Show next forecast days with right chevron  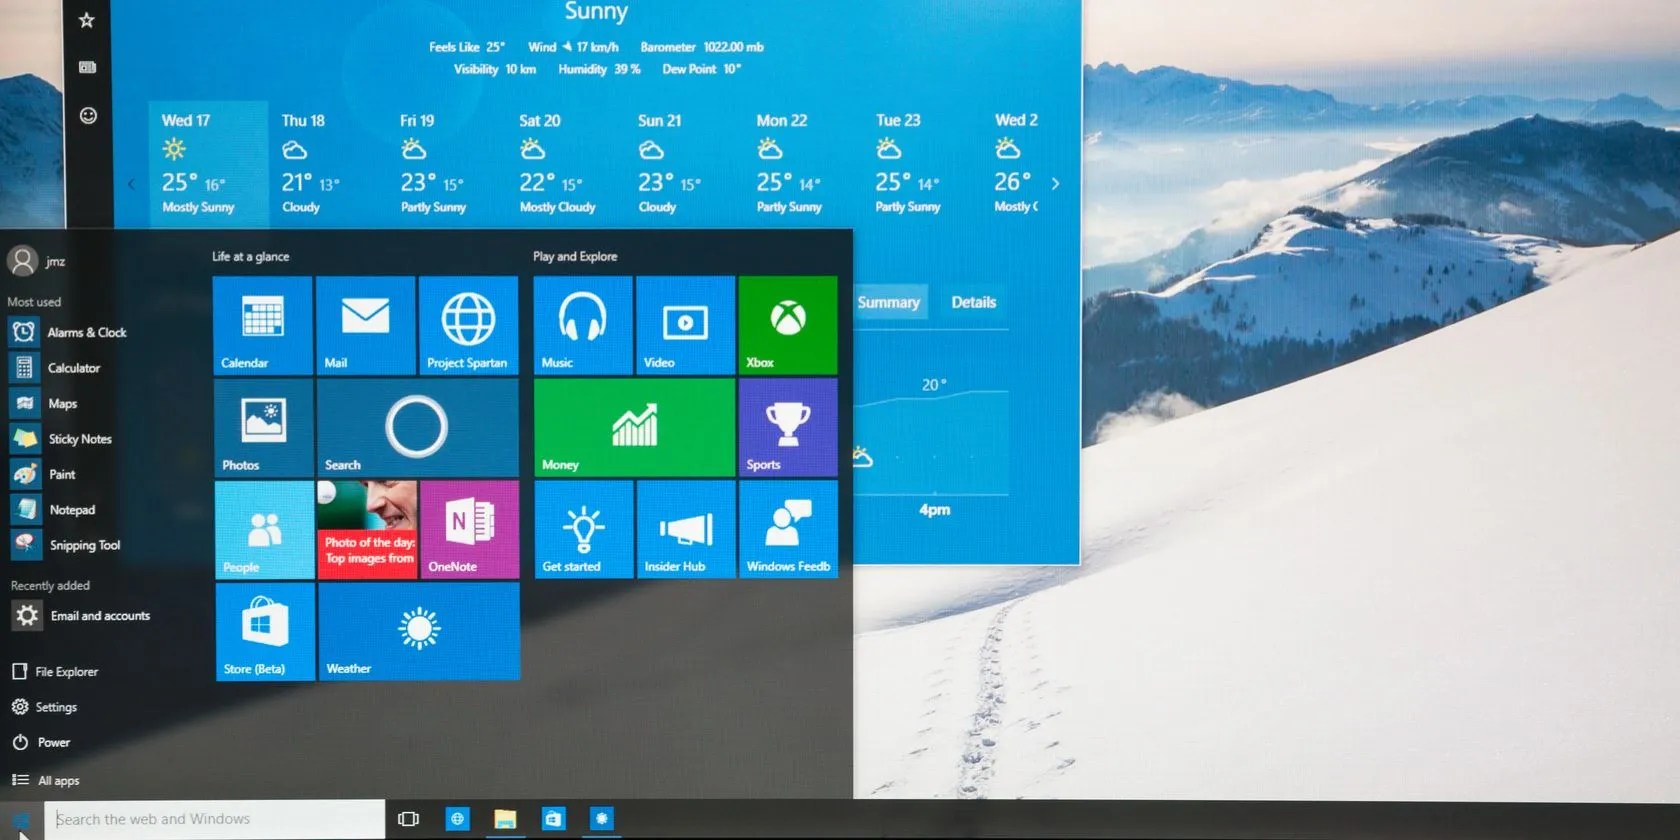point(1055,184)
